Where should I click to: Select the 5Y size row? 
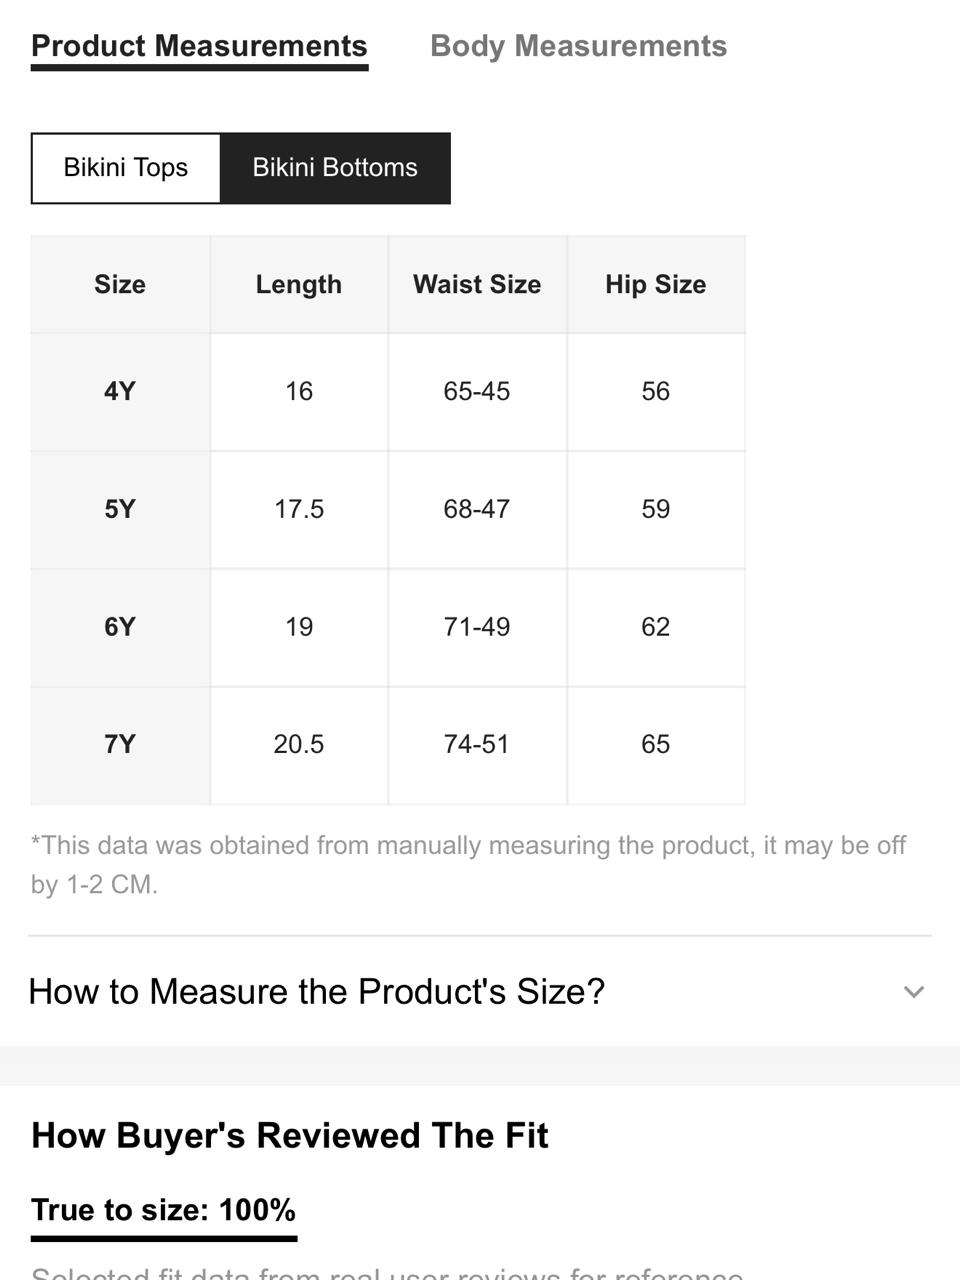(x=388, y=510)
